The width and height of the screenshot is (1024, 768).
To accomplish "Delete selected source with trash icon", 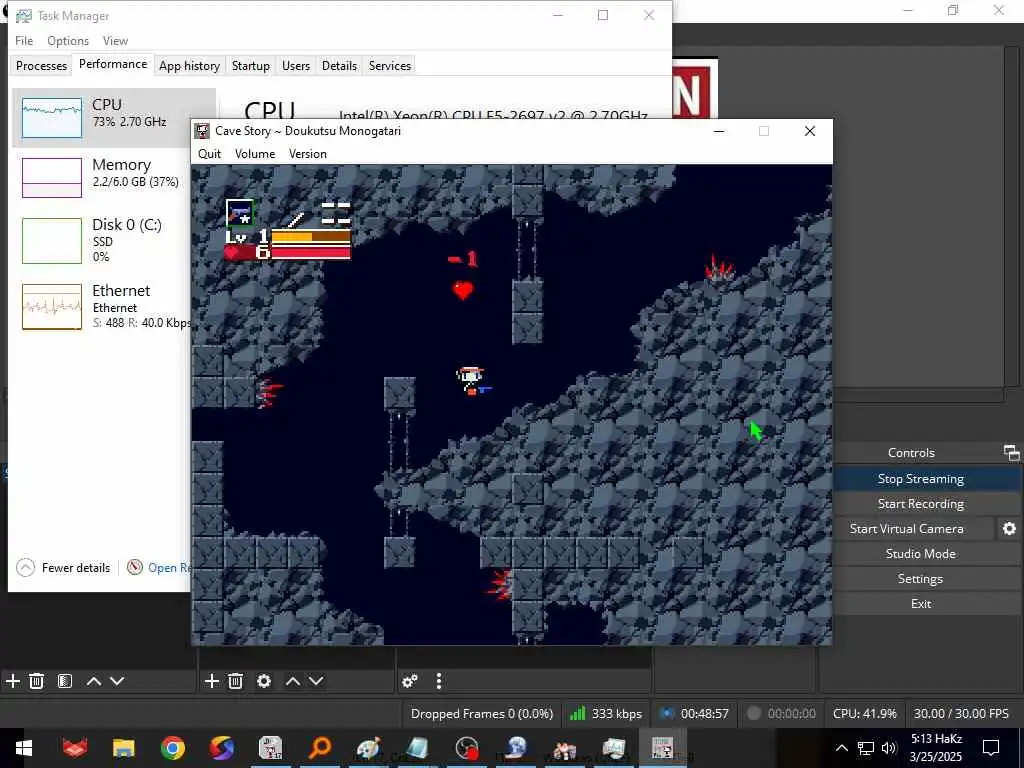I will (x=236, y=681).
